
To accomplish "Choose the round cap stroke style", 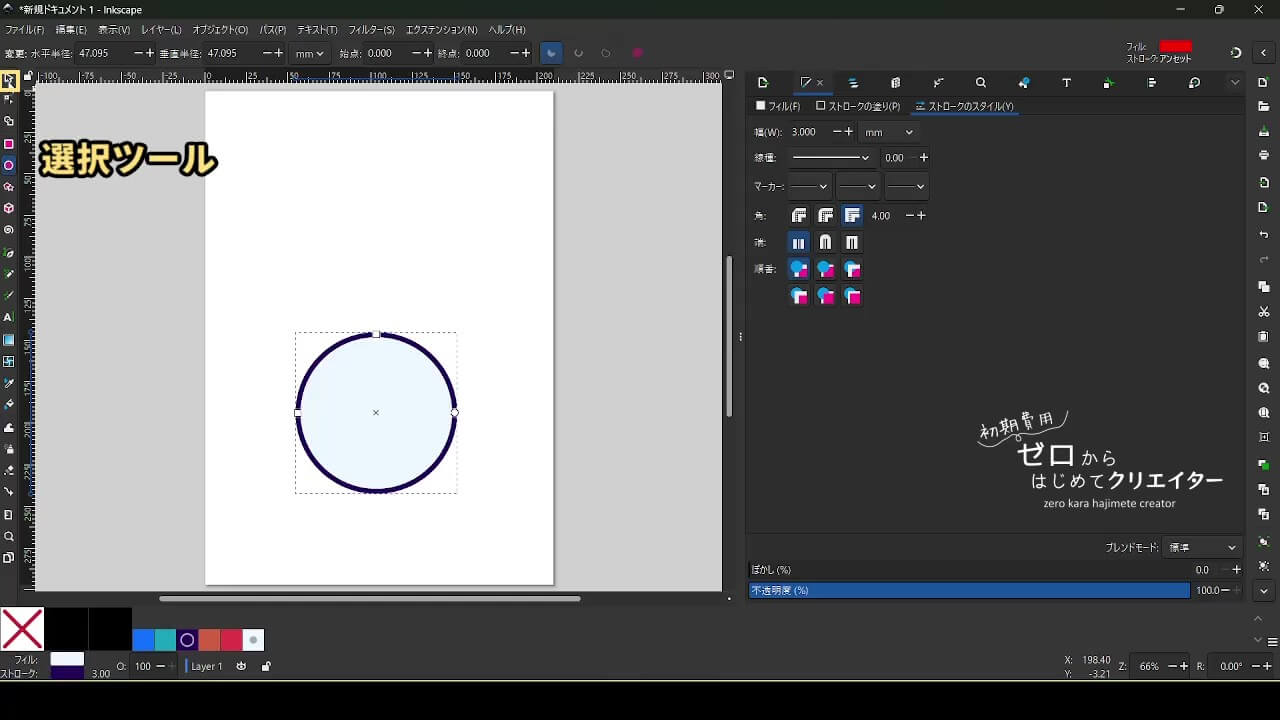I will [x=825, y=243].
